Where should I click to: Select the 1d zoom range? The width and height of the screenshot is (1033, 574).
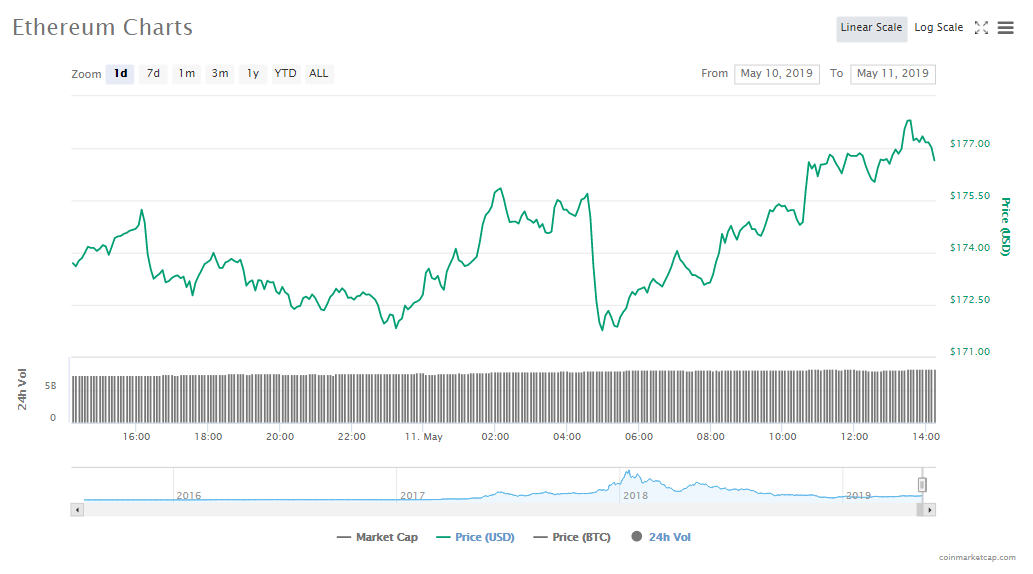120,74
